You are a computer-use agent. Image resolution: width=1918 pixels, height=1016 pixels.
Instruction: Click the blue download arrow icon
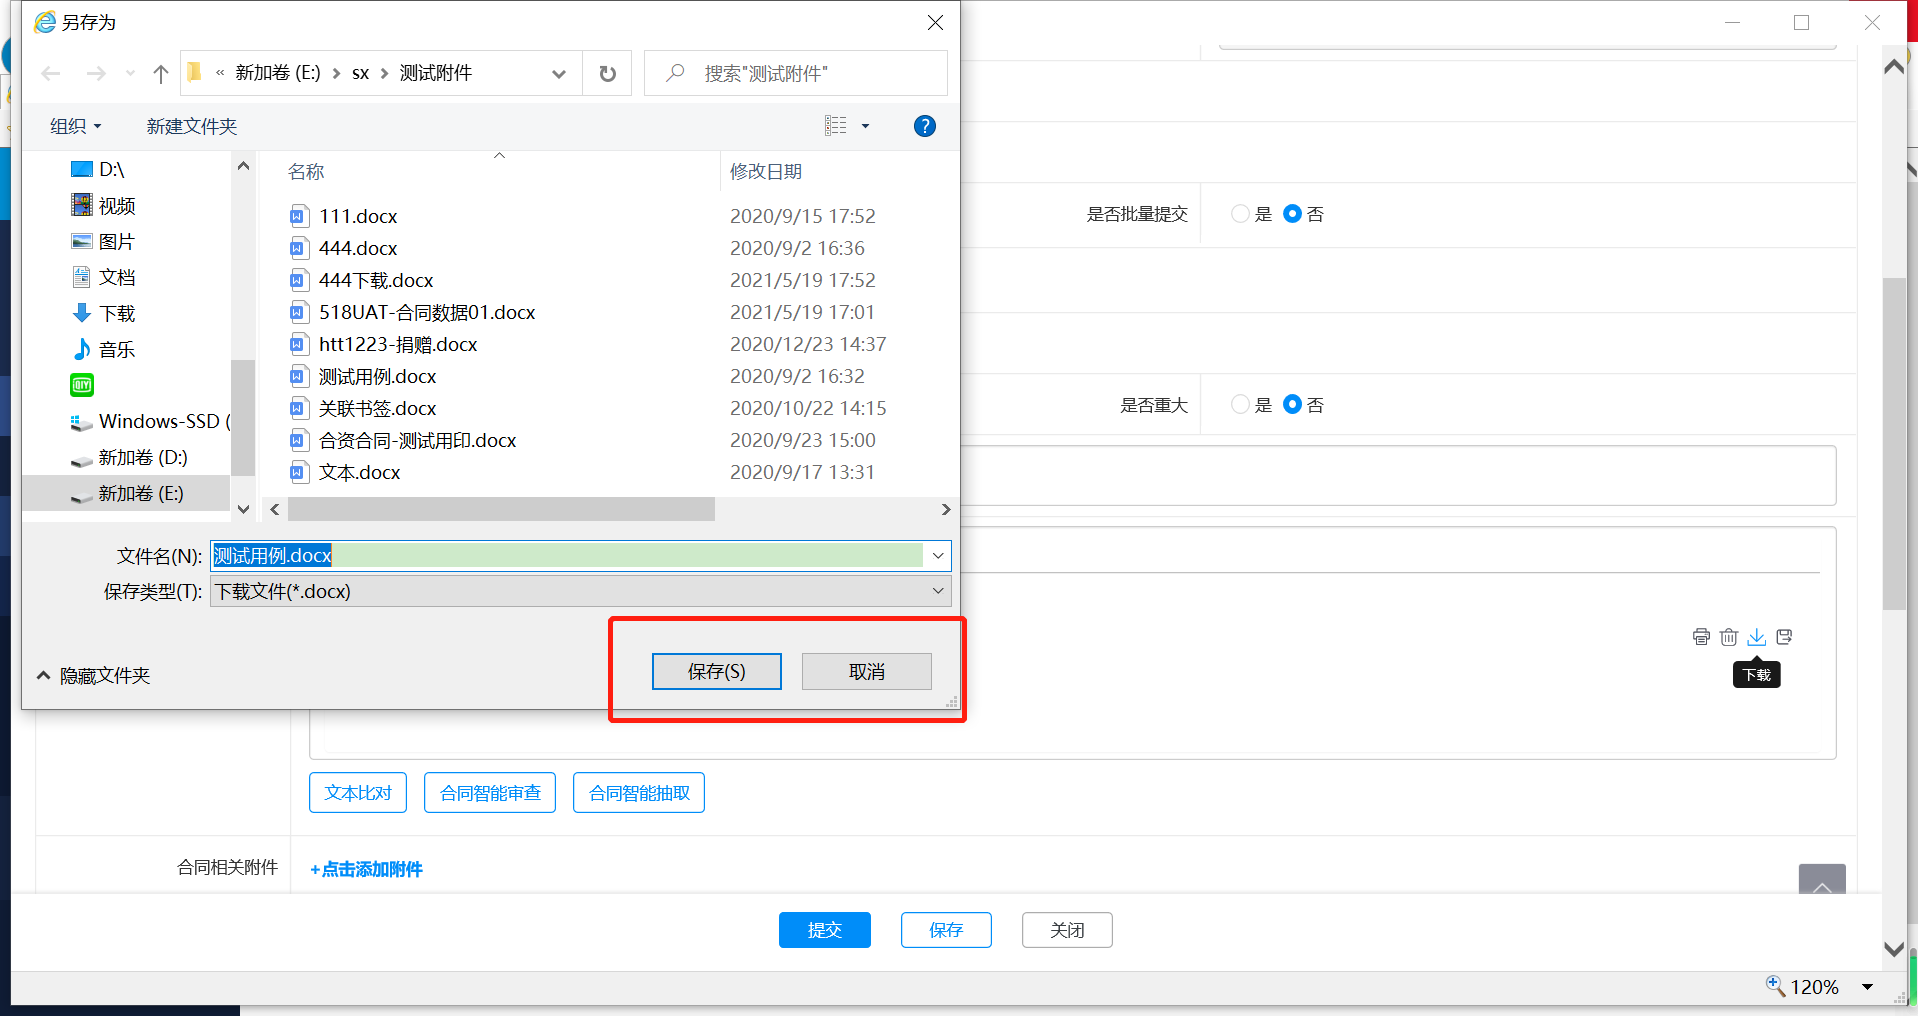tap(1756, 637)
